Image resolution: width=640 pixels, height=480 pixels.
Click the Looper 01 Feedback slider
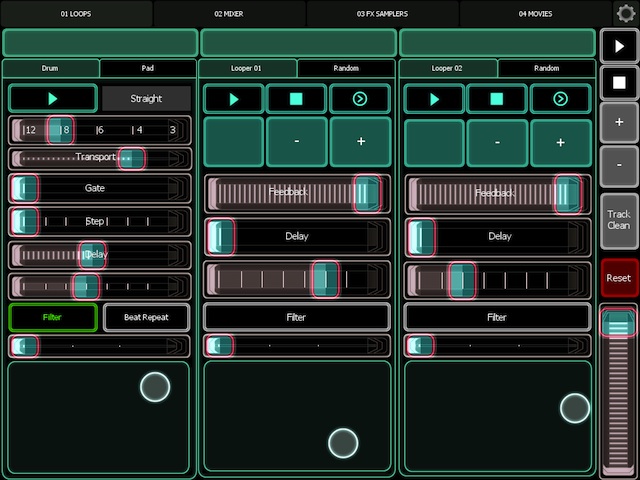297,193
